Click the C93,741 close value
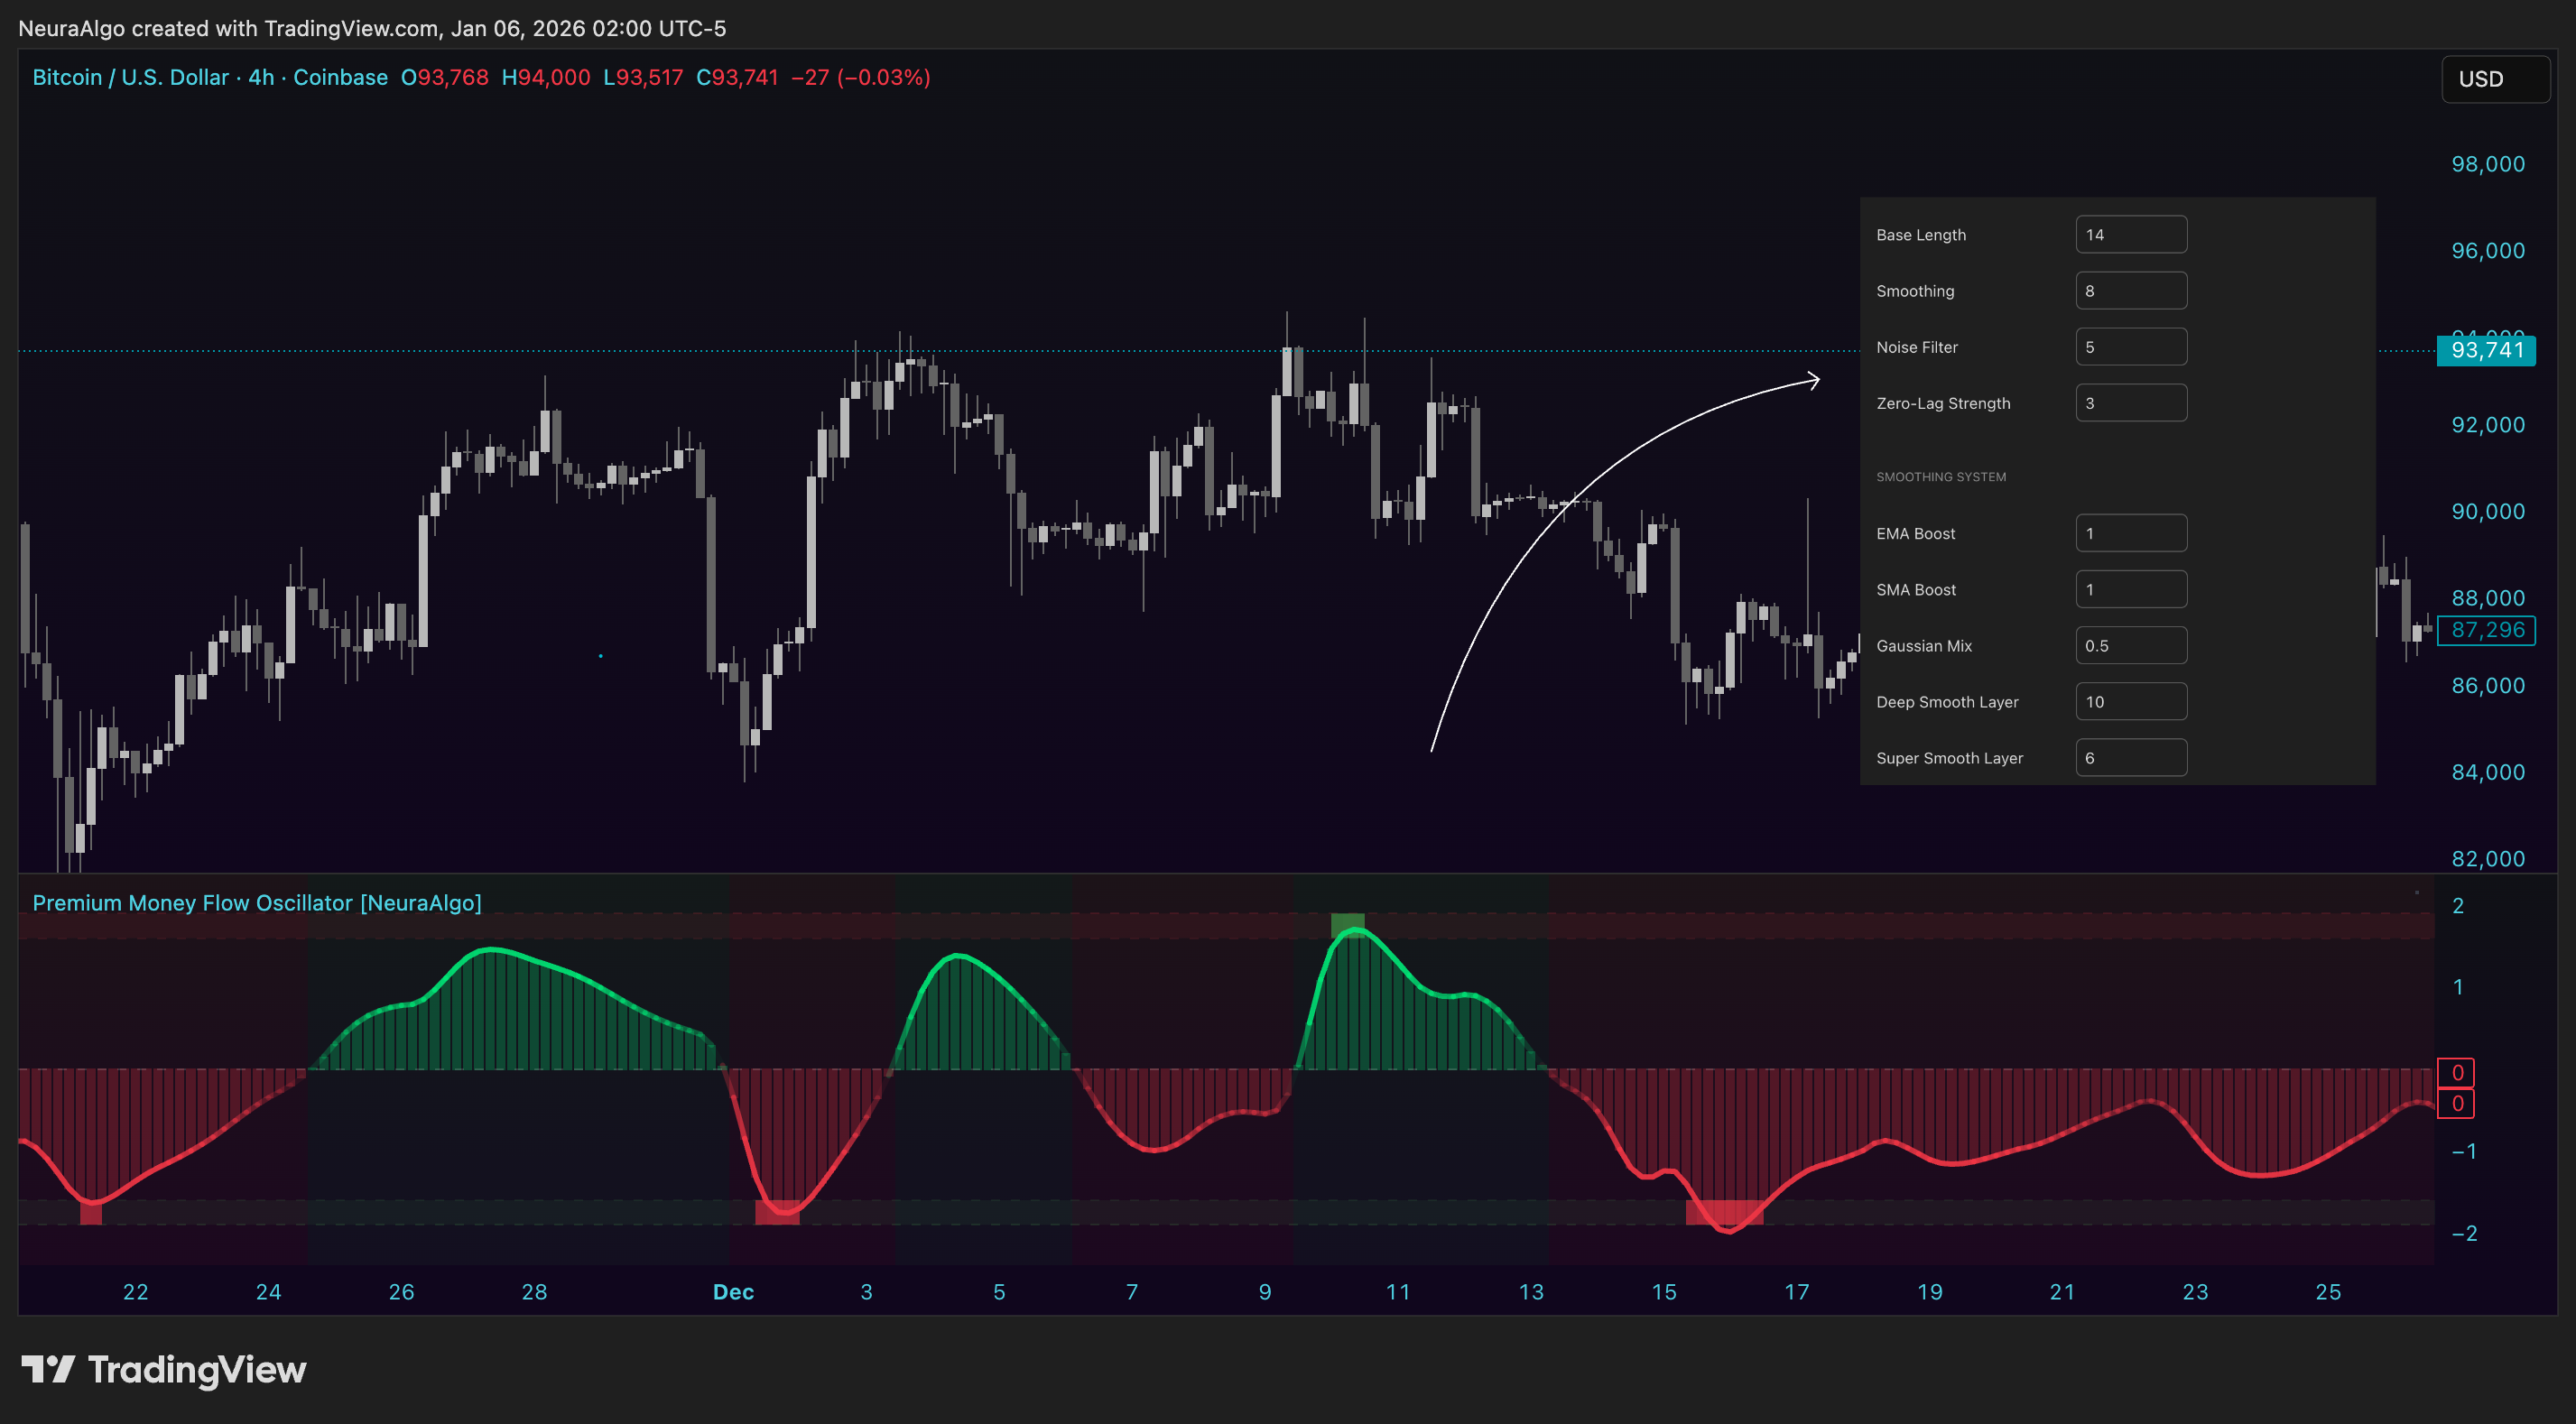This screenshot has width=2576, height=1424. [x=737, y=77]
